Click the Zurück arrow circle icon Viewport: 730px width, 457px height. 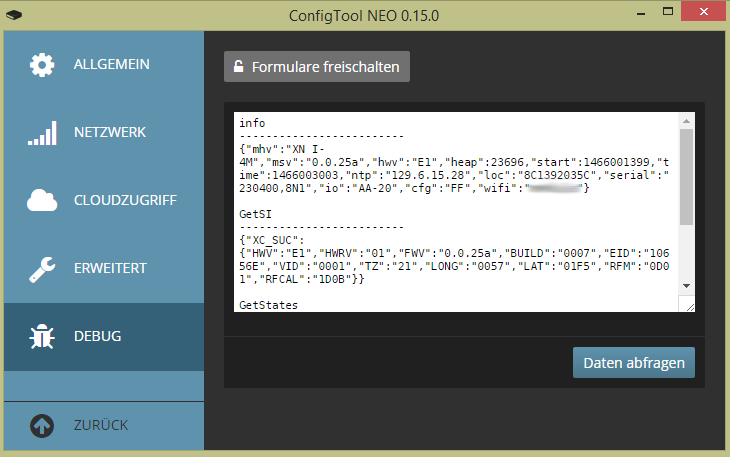click(x=42, y=425)
